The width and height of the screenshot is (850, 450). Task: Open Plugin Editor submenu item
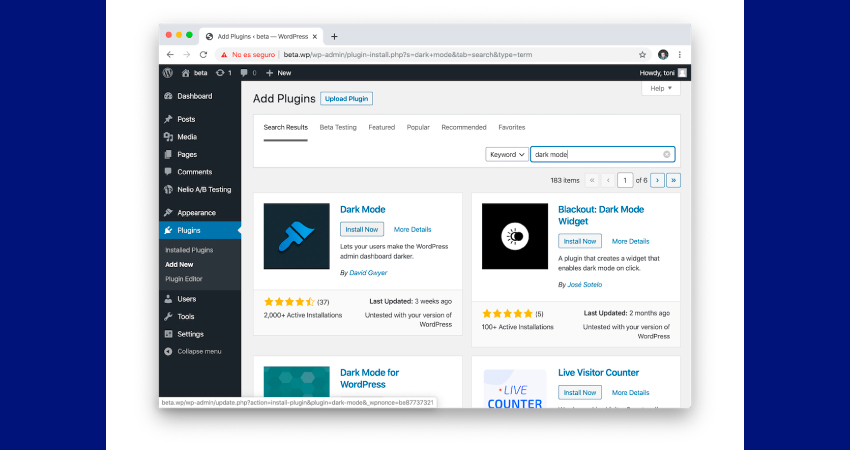(184, 279)
